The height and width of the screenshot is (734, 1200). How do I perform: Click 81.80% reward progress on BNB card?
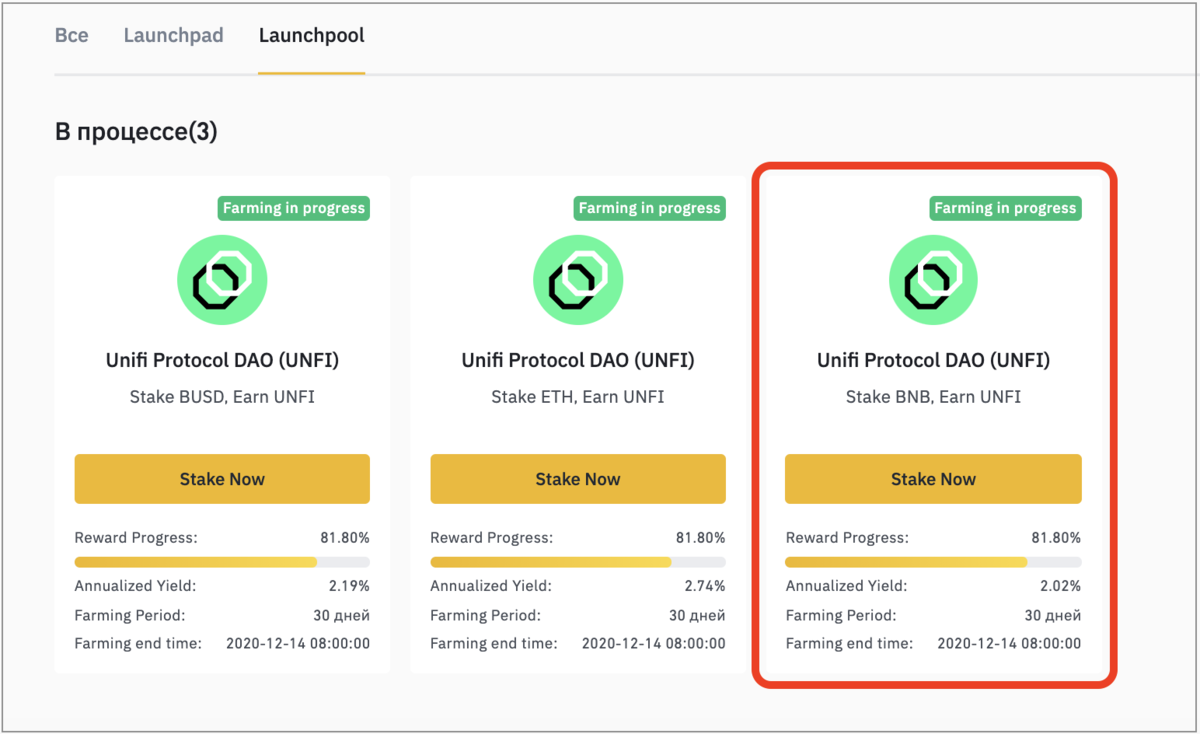pyautogui.click(x=1056, y=537)
